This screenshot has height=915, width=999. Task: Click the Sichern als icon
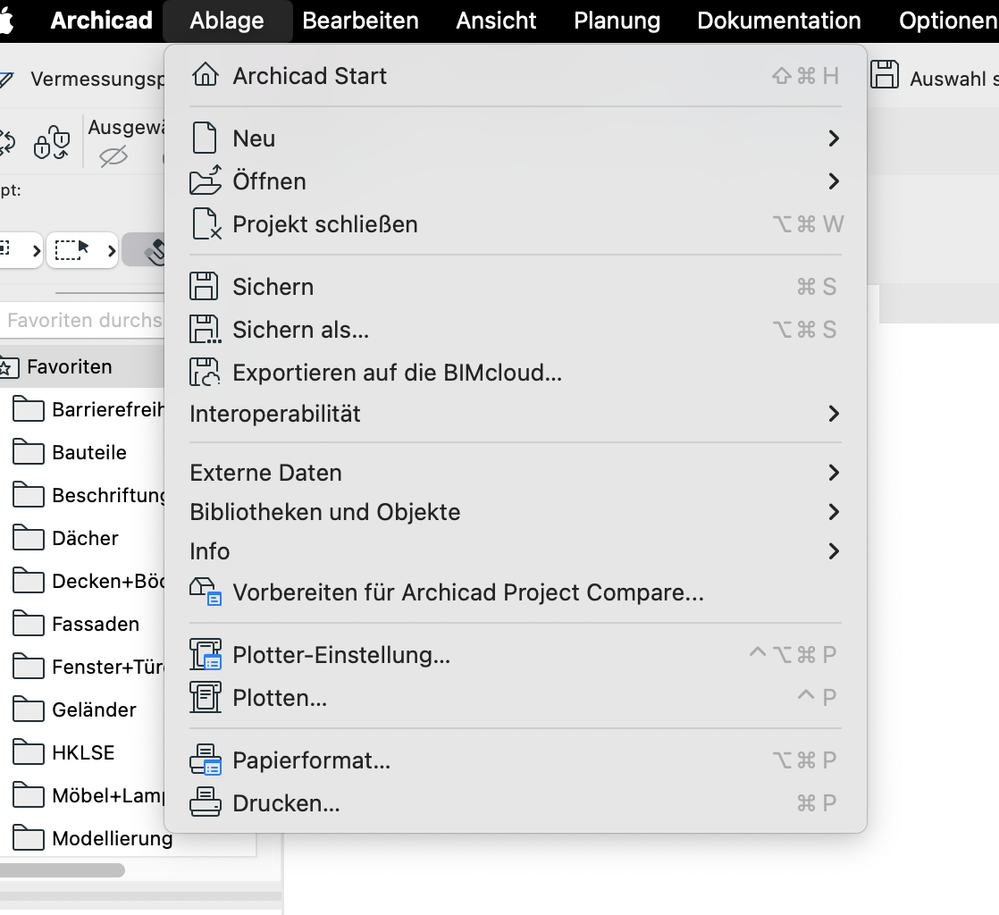(x=205, y=330)
